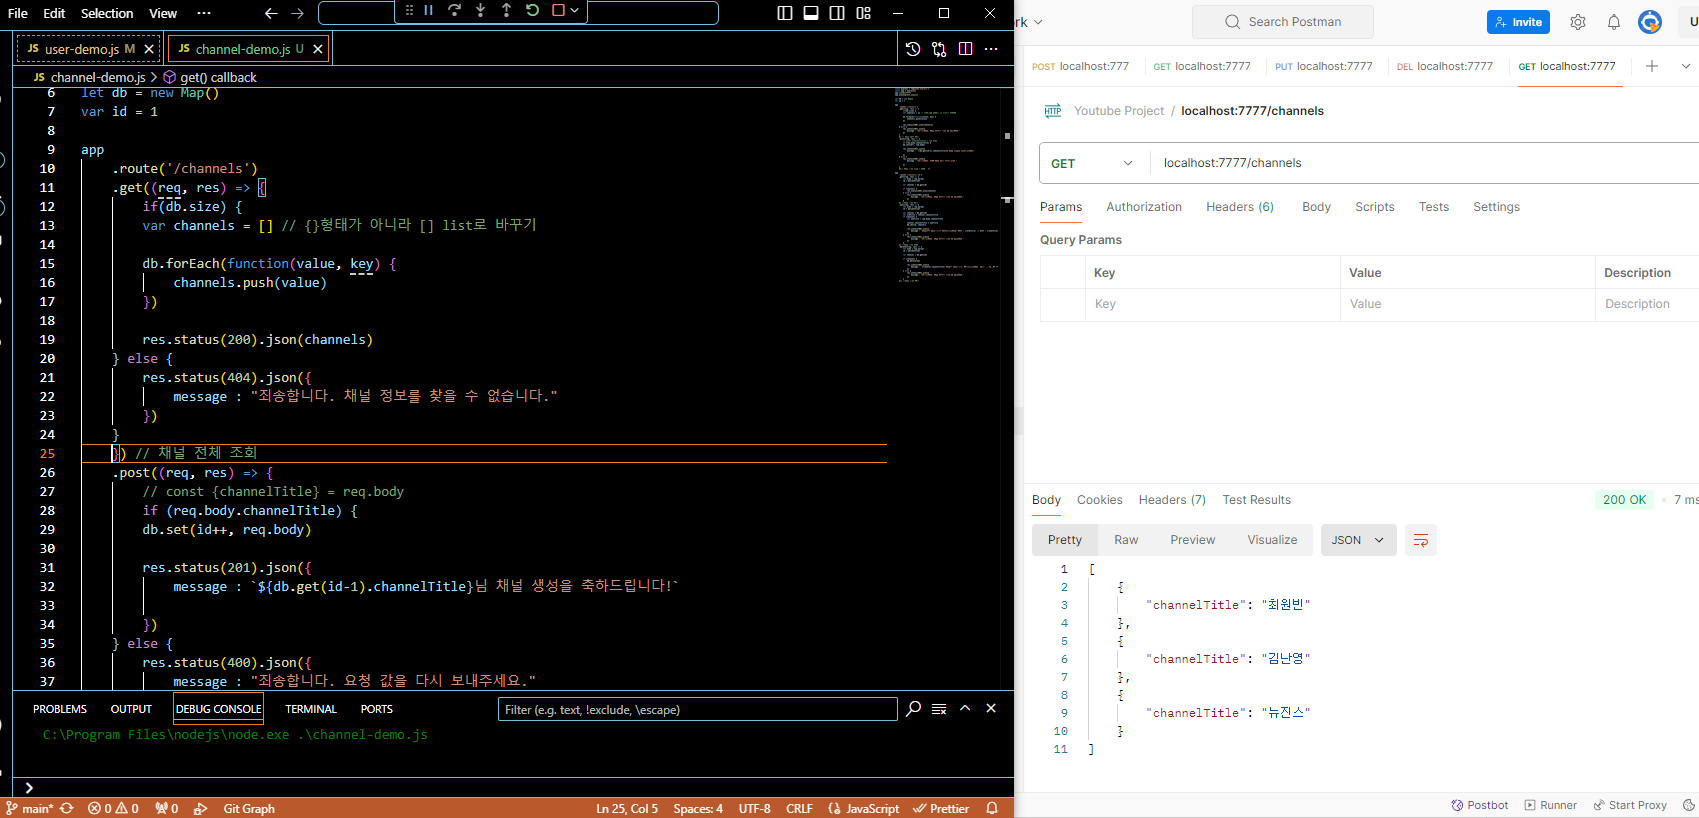
Task: Open the editor More Actions ellipsis
Action: (x=991, y=48)
